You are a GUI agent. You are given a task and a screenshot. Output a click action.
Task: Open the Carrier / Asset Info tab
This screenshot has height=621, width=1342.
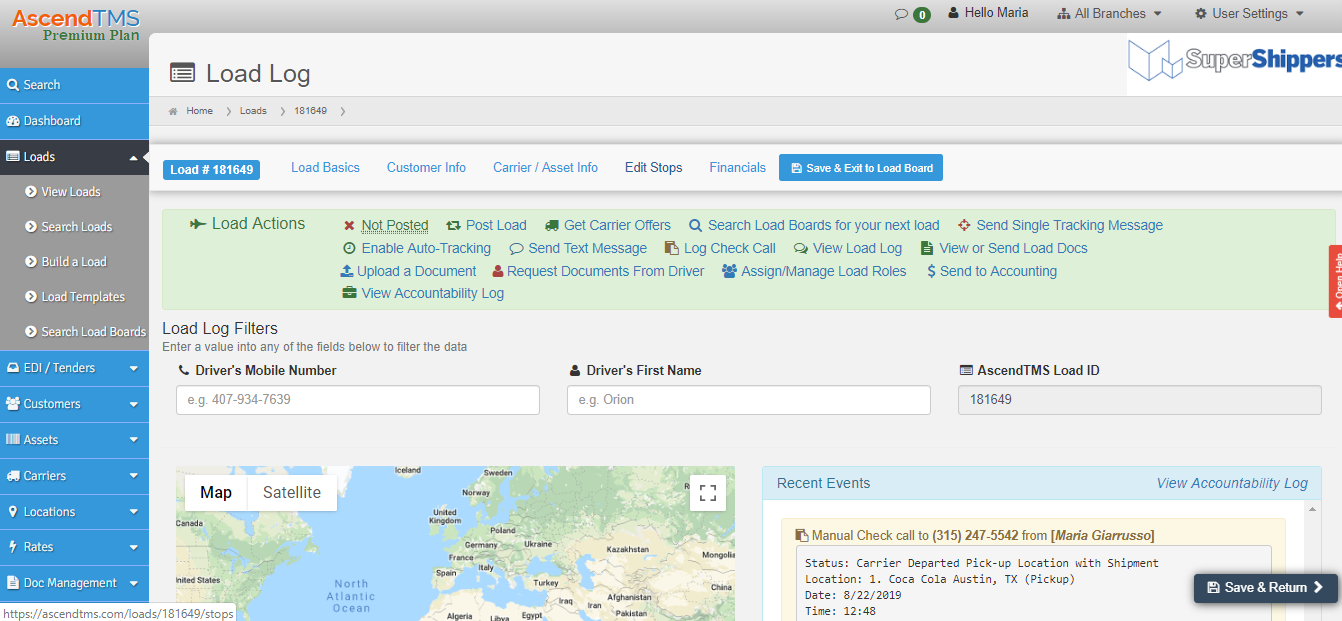[x=545, y=168]
